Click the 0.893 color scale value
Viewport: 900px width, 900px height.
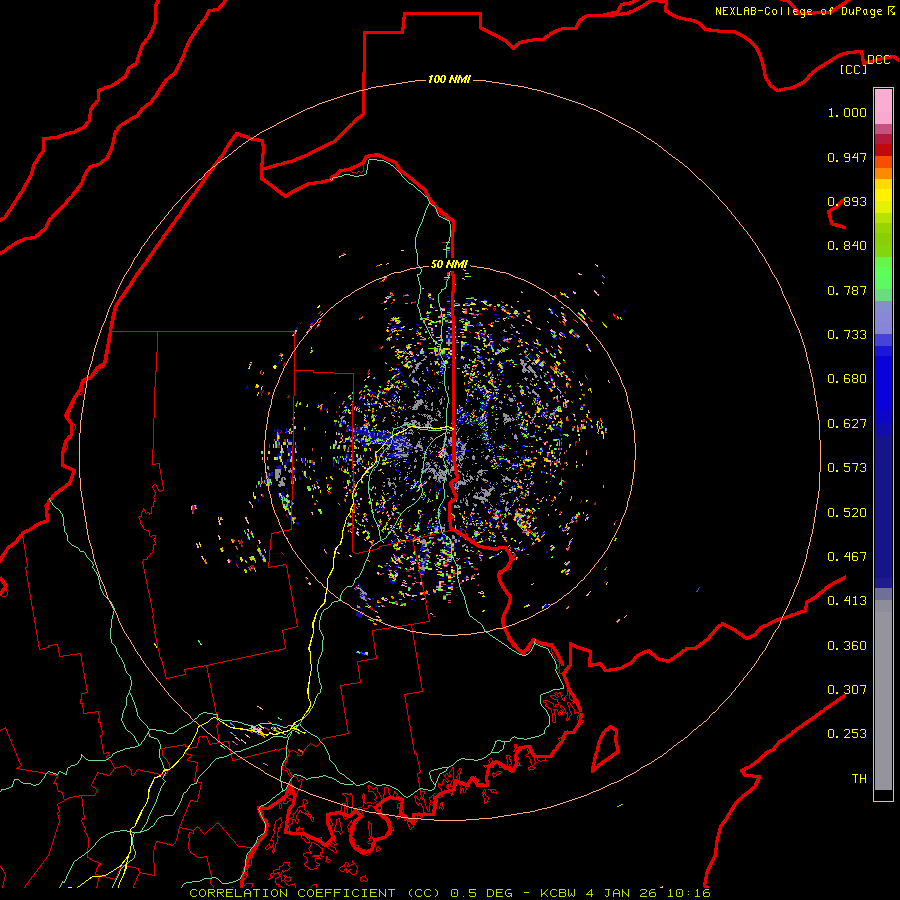click(x=847, y=201)
